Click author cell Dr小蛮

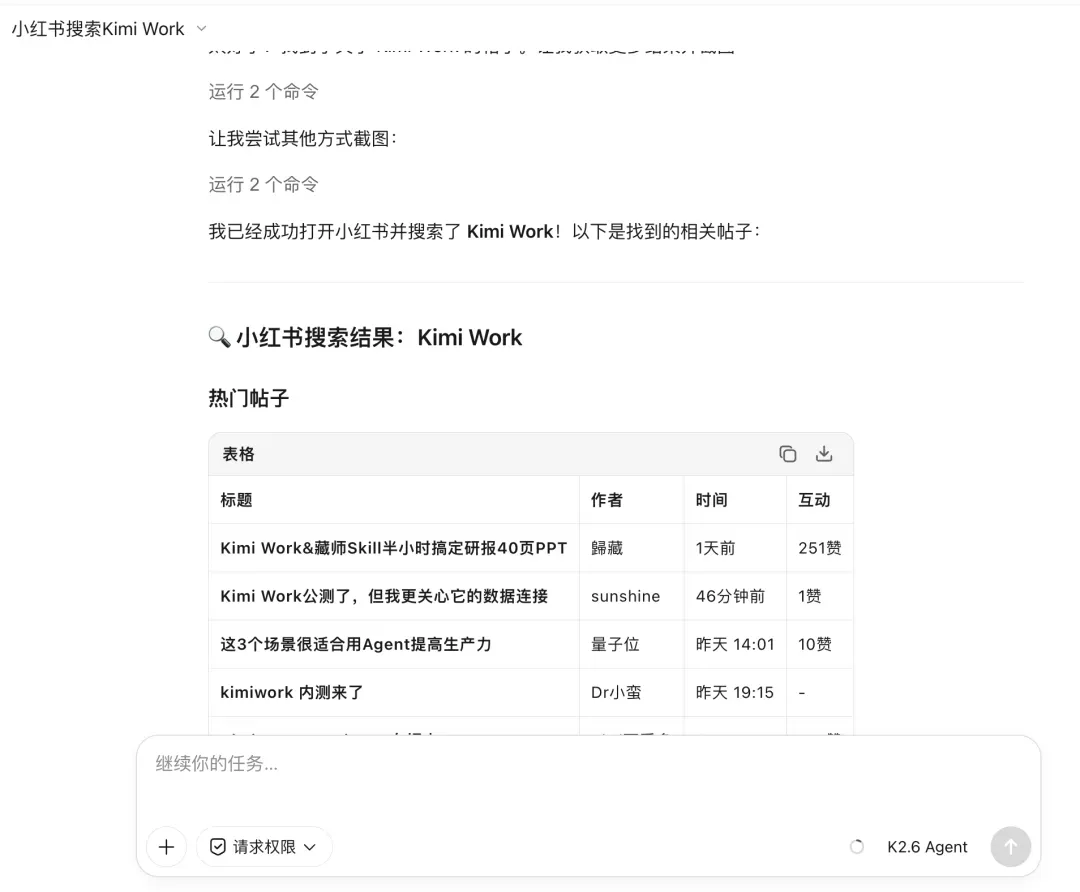pos(632,693)
